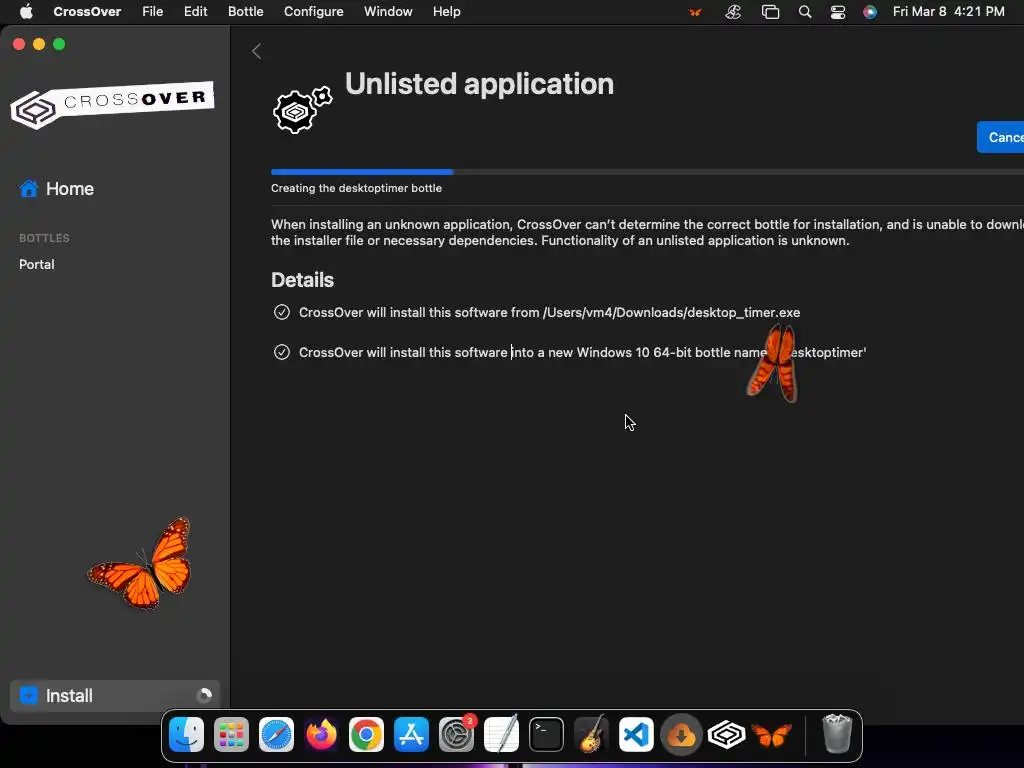Open System Settings from the dock
1024x768 pixels.
coord(456,735)
